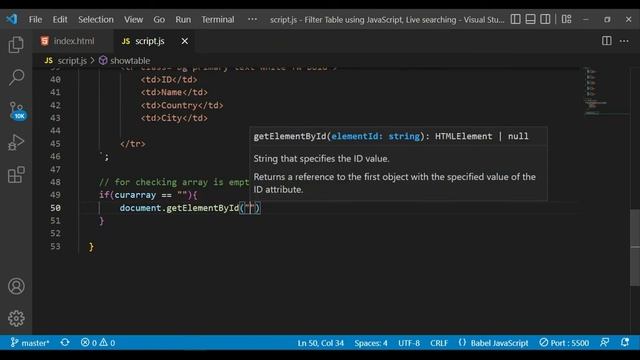The image size is (640, 360).
Task: Click the <td>ID</td> code line
Action: tap(169, 80)
